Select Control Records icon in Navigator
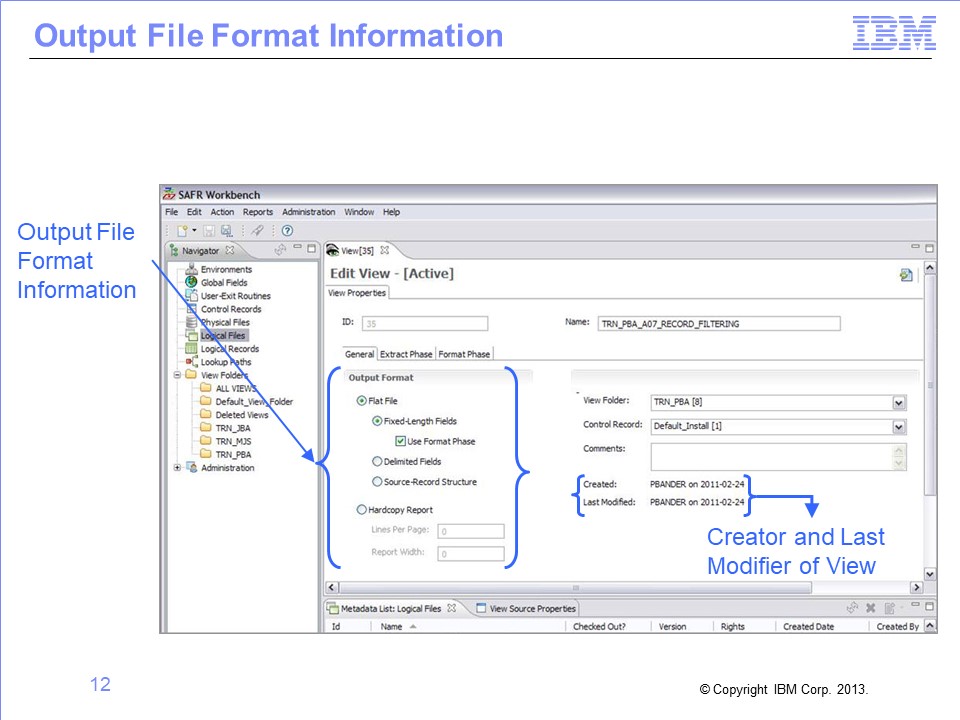 click(x=191, y=309)
